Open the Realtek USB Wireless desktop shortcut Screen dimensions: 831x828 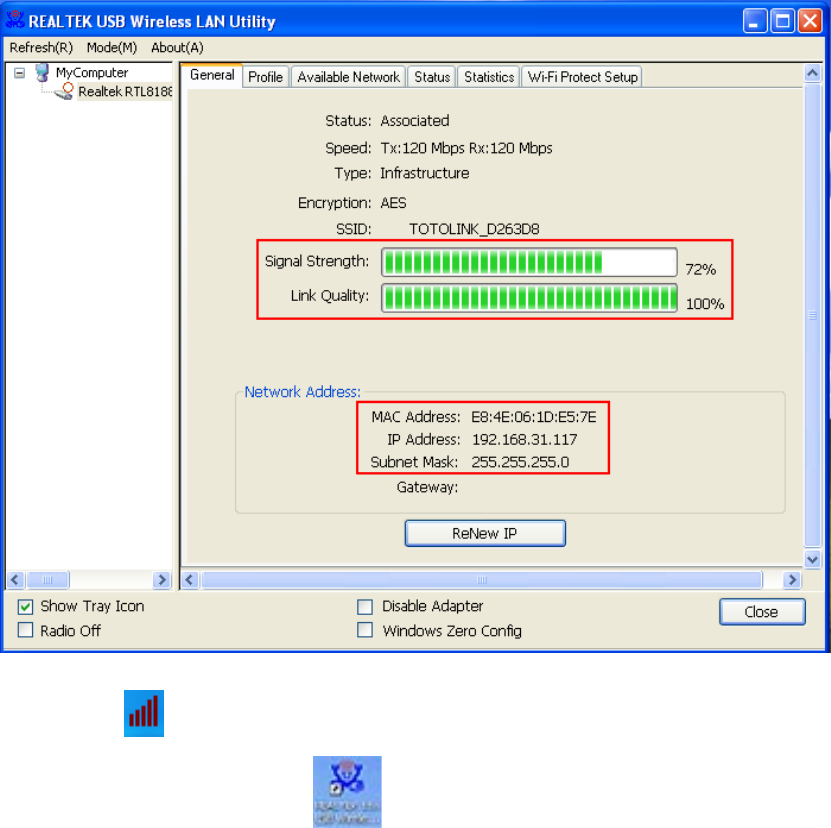pyautogui.click(x=347, y=791)
